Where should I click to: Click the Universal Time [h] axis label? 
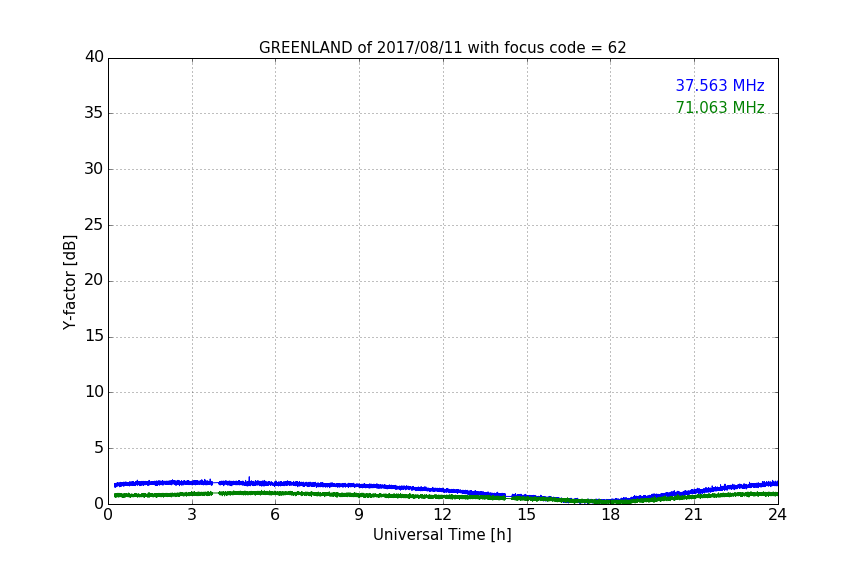442,535
